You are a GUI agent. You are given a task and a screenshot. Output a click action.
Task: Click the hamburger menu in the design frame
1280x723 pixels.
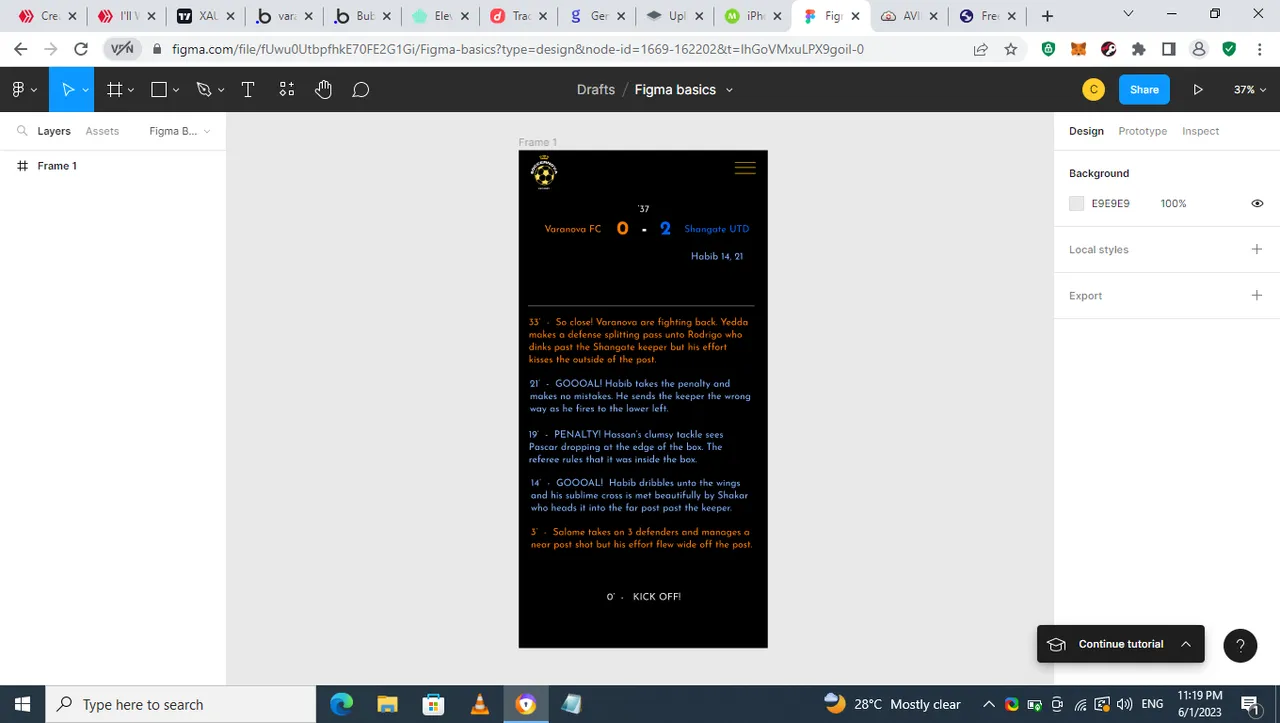point(745,168)
